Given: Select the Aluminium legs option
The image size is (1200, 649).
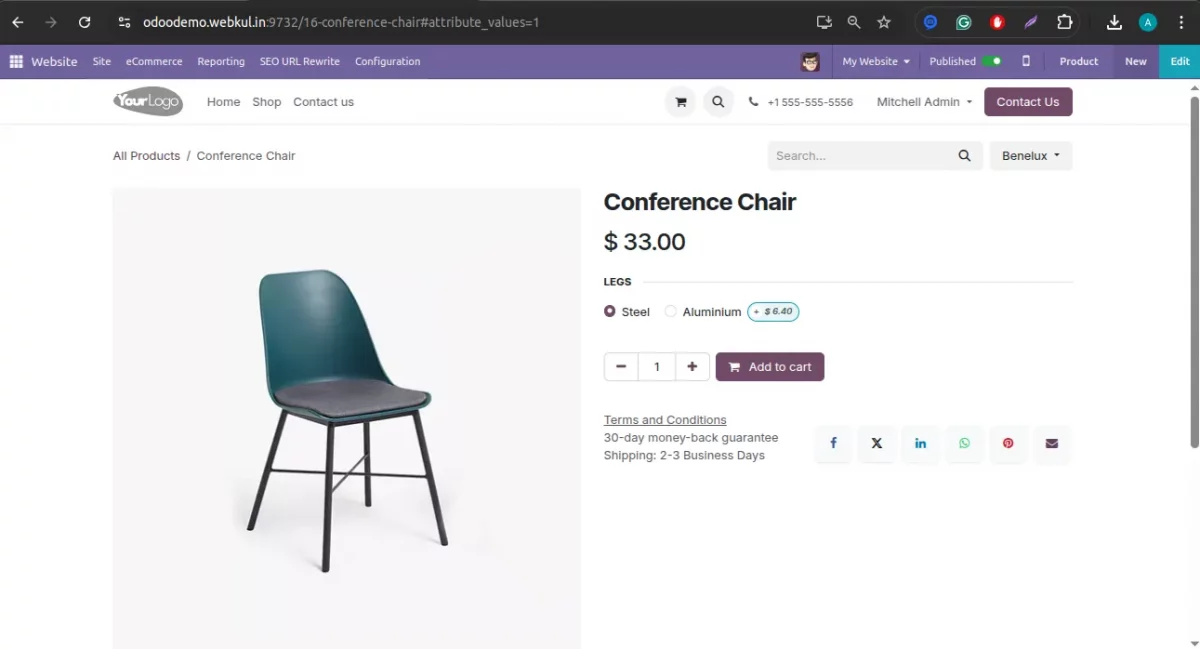Looking at the screenshot, I should point(670,311).
